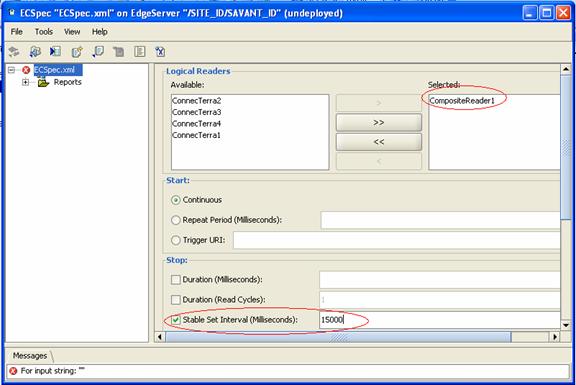Select the Continuous start radio button
Screen dimensions: 576x385
click(x=176, y=200)
